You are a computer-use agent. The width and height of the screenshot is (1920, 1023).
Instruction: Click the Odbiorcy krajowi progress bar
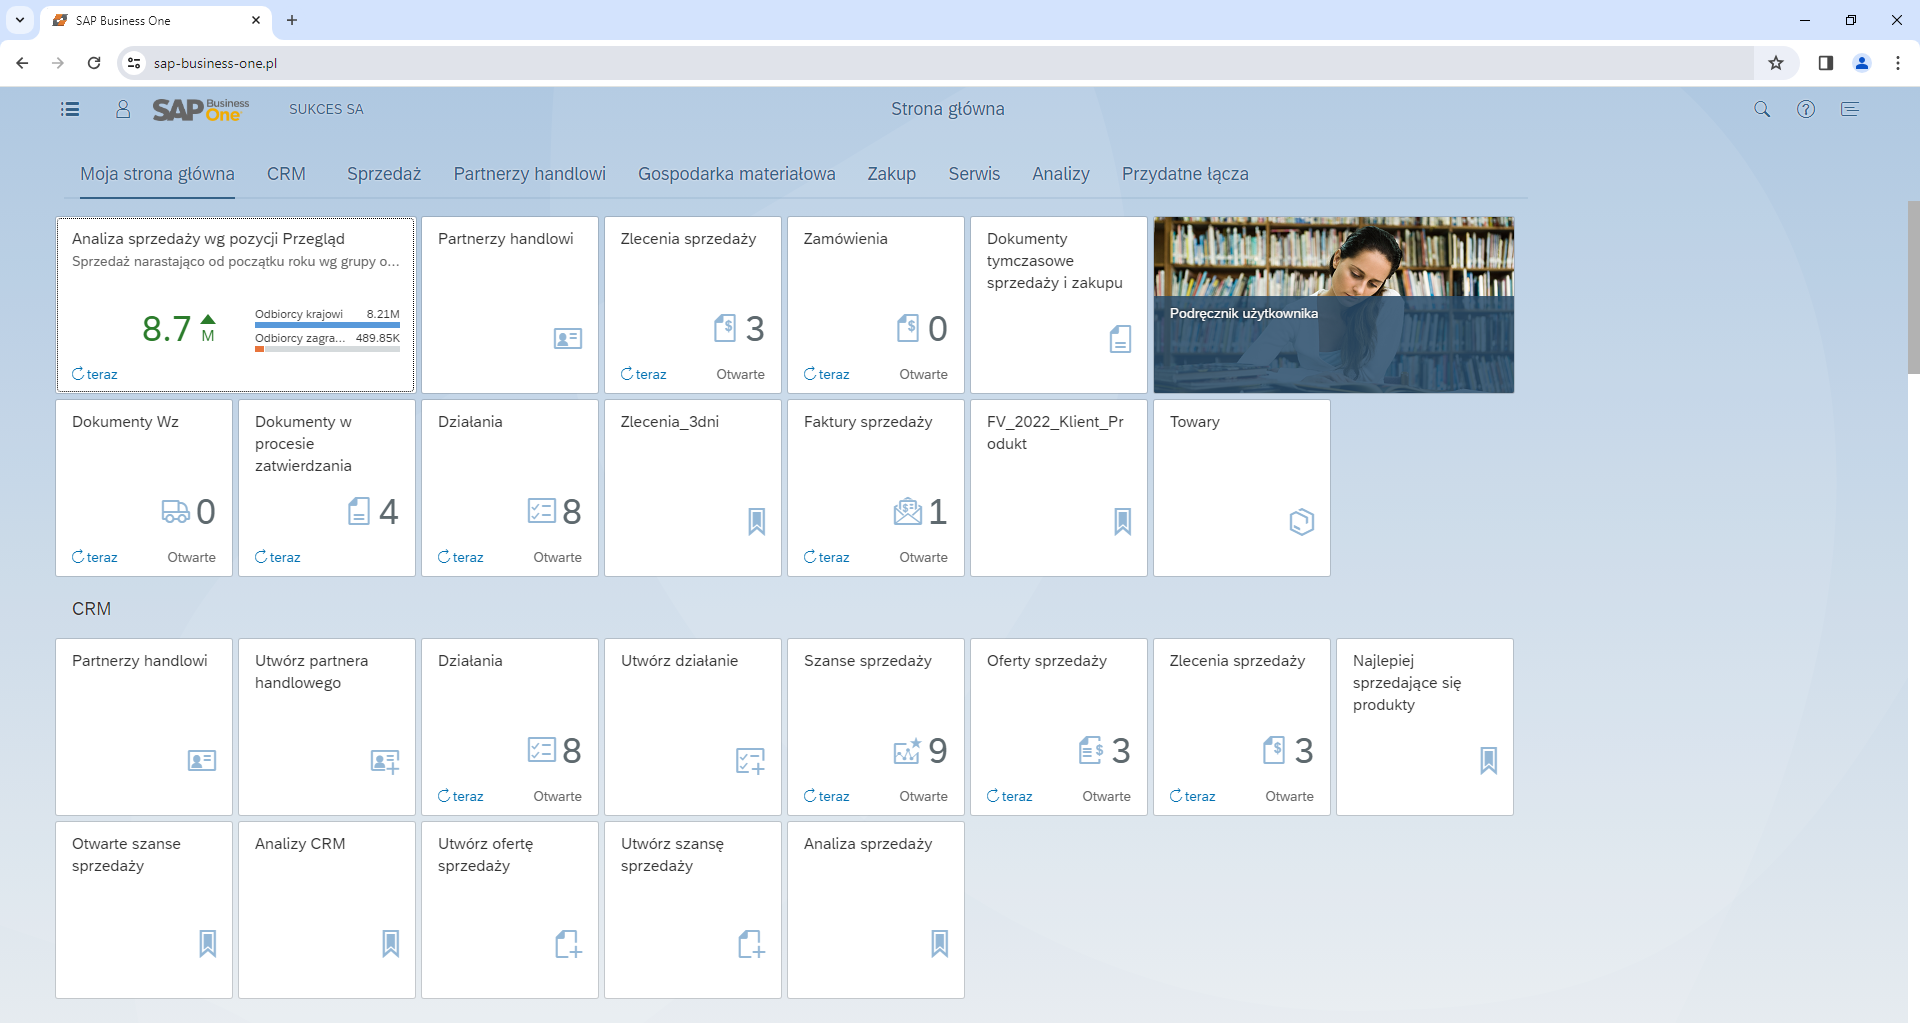click(x=327, y=325)
